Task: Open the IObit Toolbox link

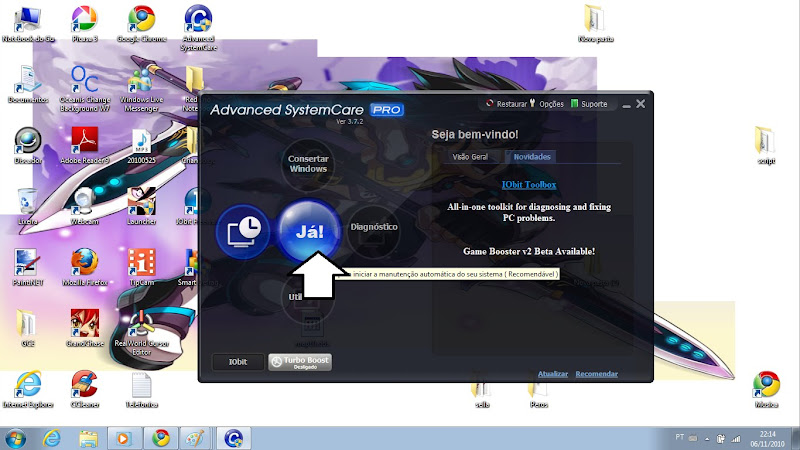Action: click(529, 185)
